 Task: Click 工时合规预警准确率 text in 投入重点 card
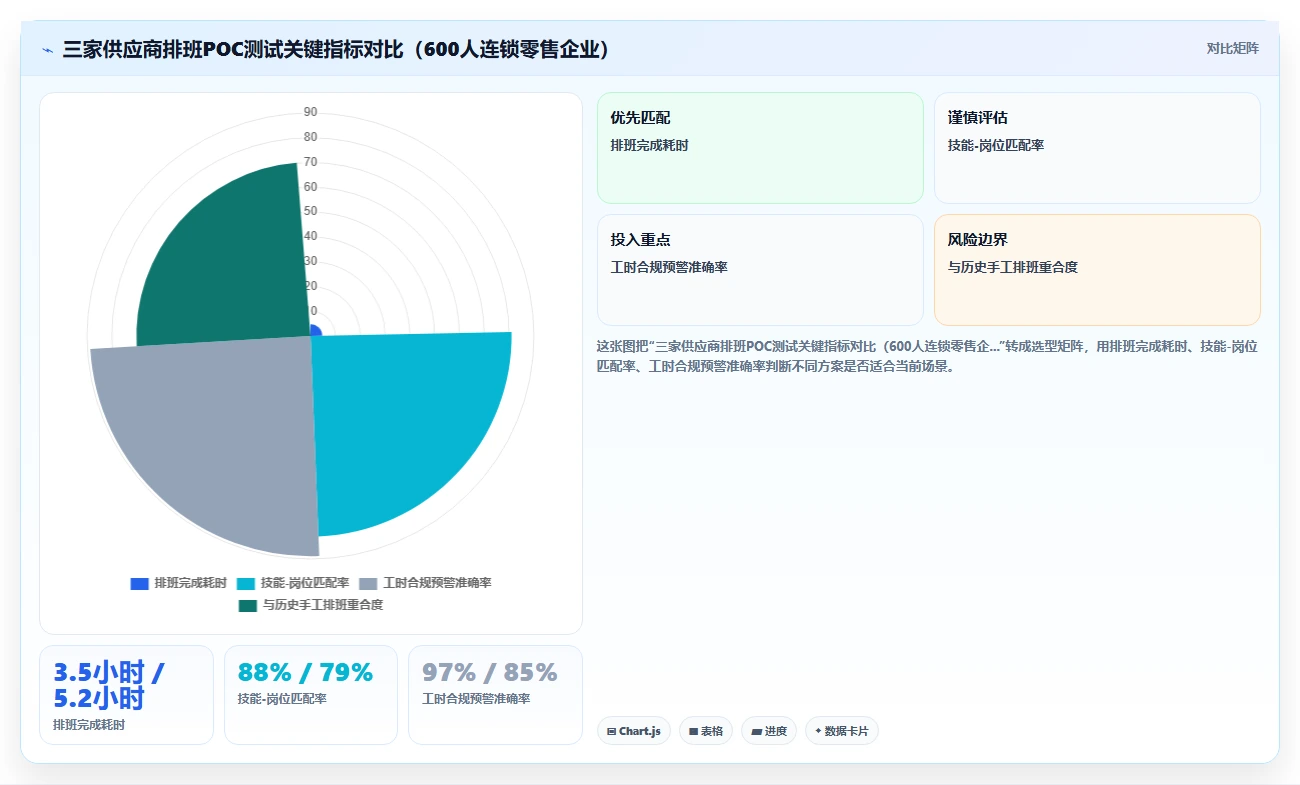tap(669, 268)
